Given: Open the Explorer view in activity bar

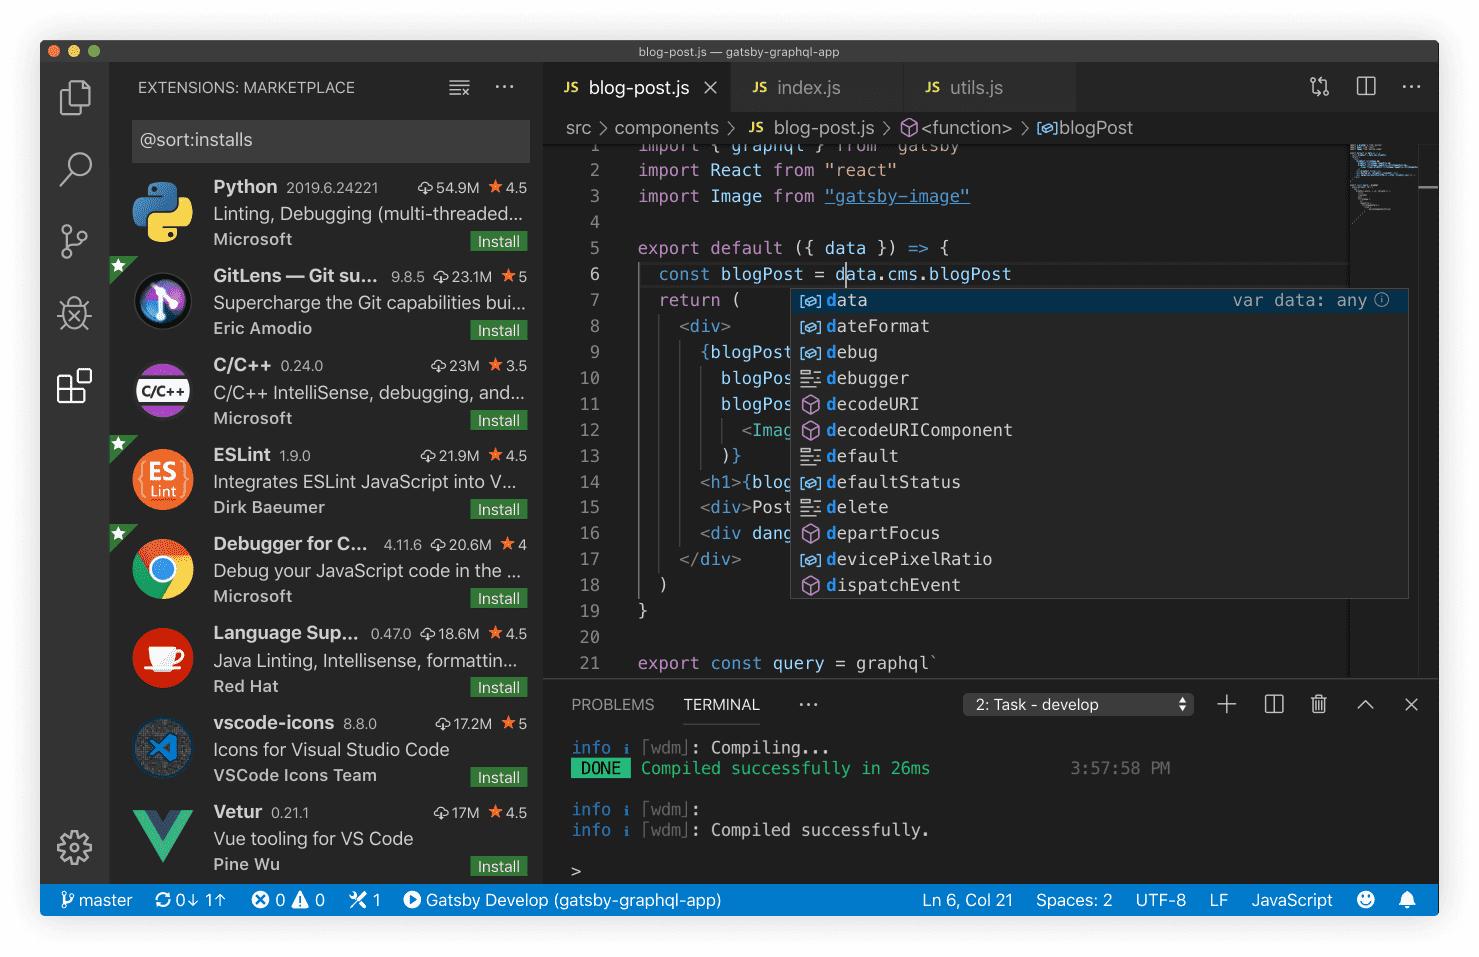Looking at the screenshot, I should pyautogui.click(x=75, y=98).
